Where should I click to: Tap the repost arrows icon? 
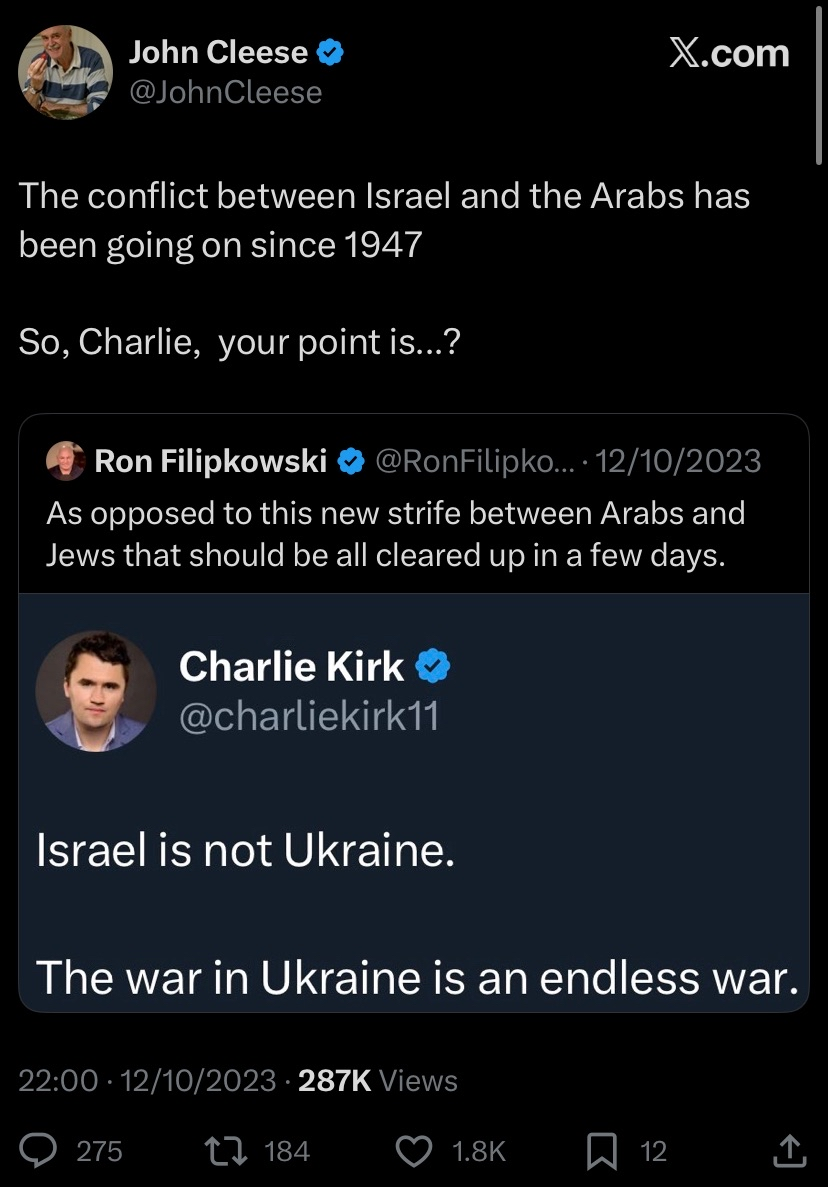226,1151
